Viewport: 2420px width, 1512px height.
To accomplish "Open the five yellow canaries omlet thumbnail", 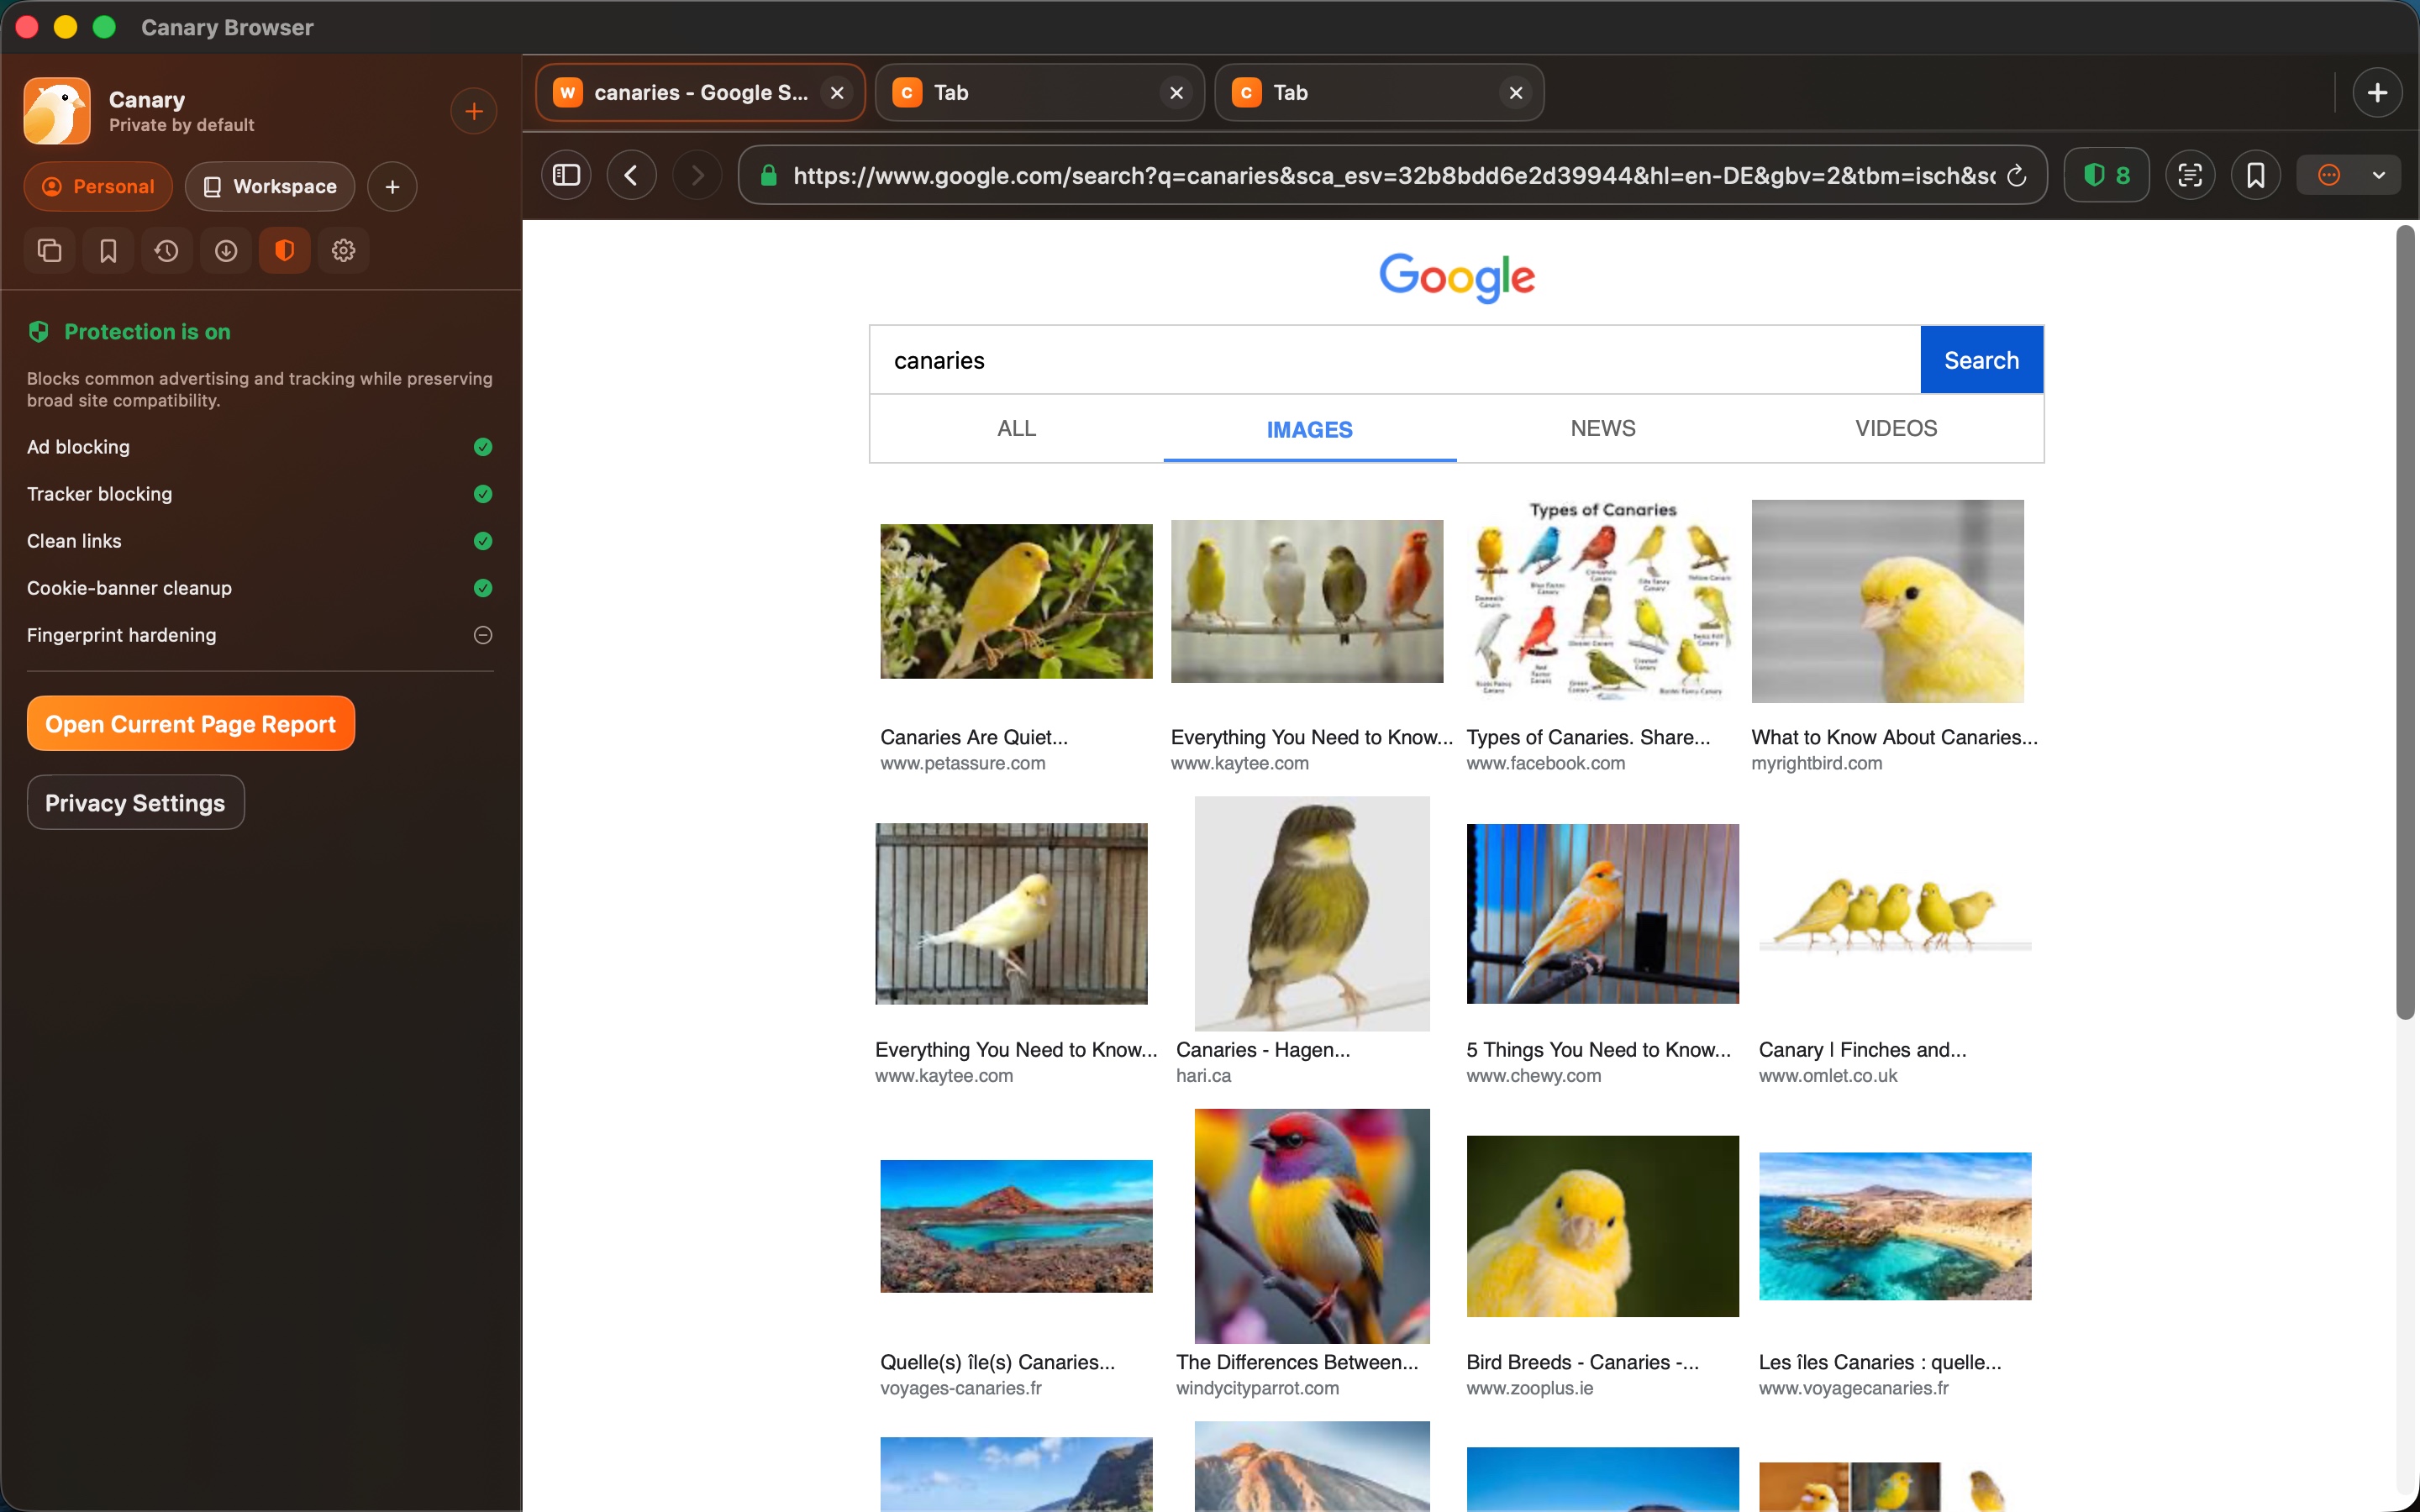I will (1895, 913).
